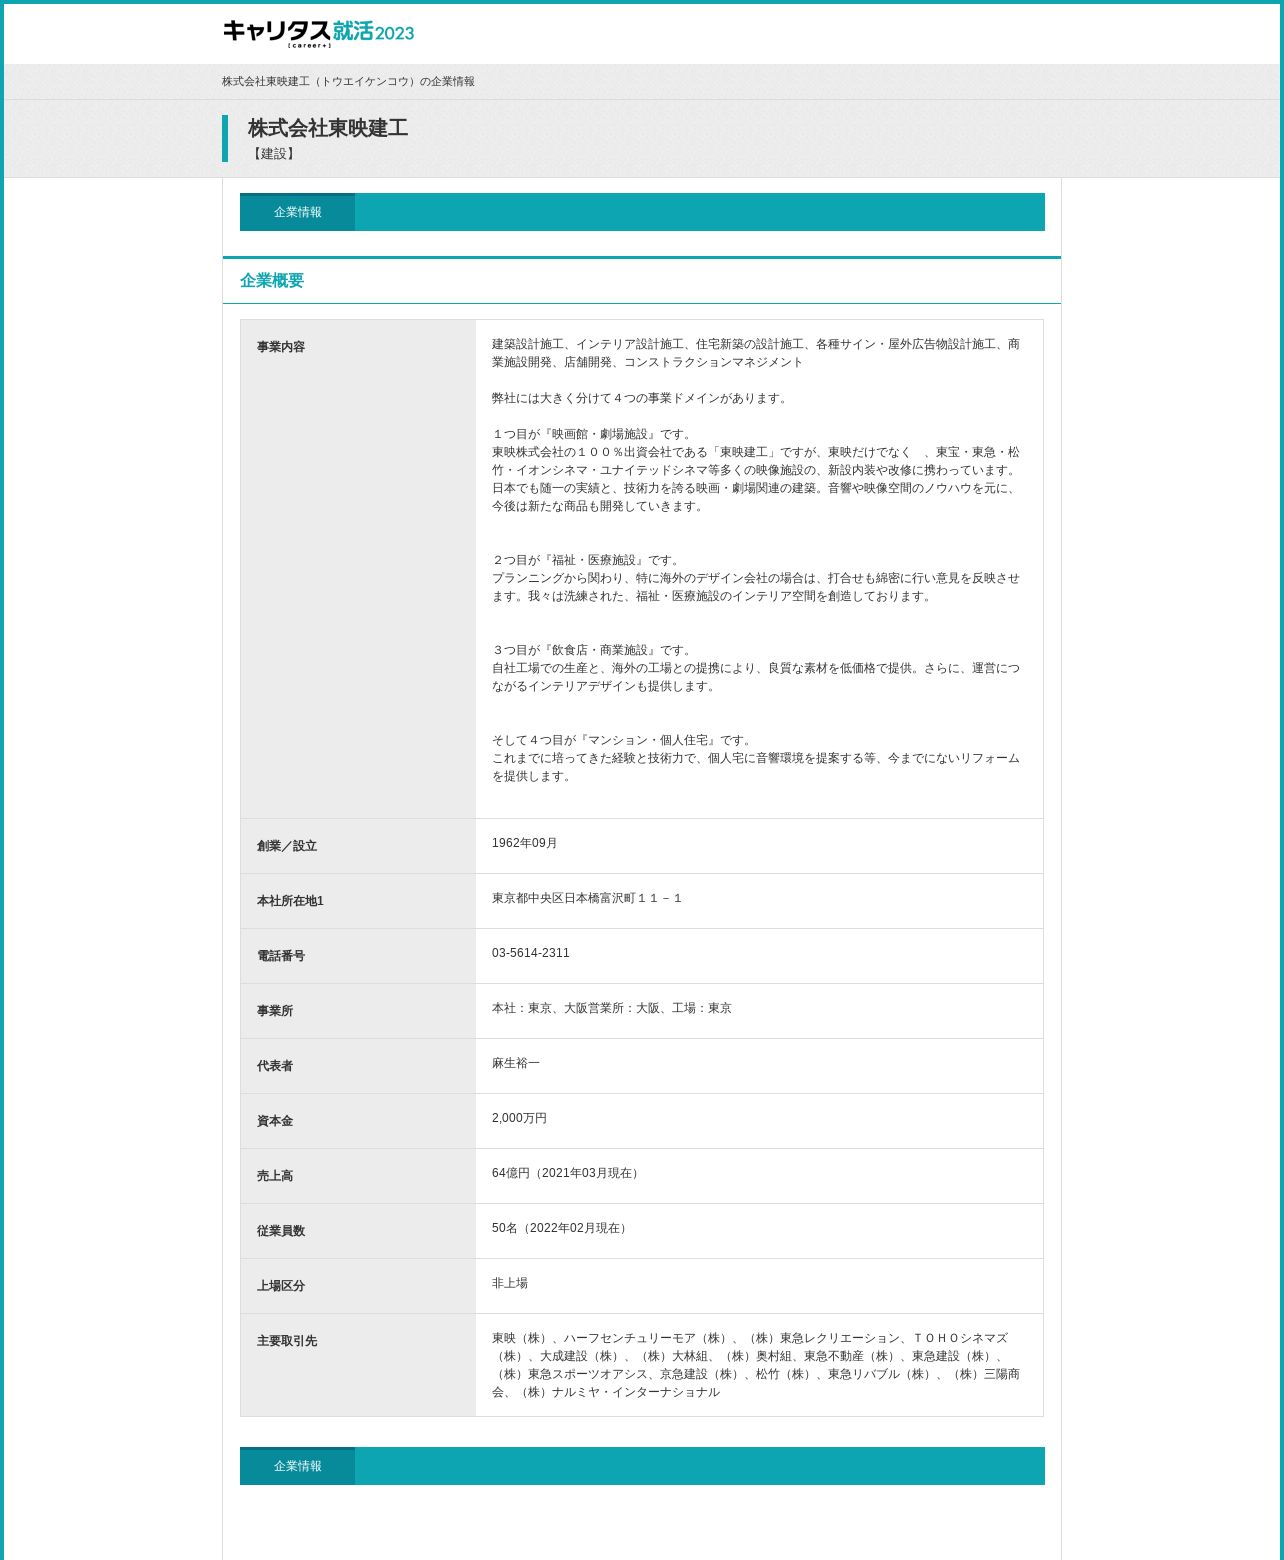
Task: Click the 従業員数 row label
Action: tap(281, 1231)
